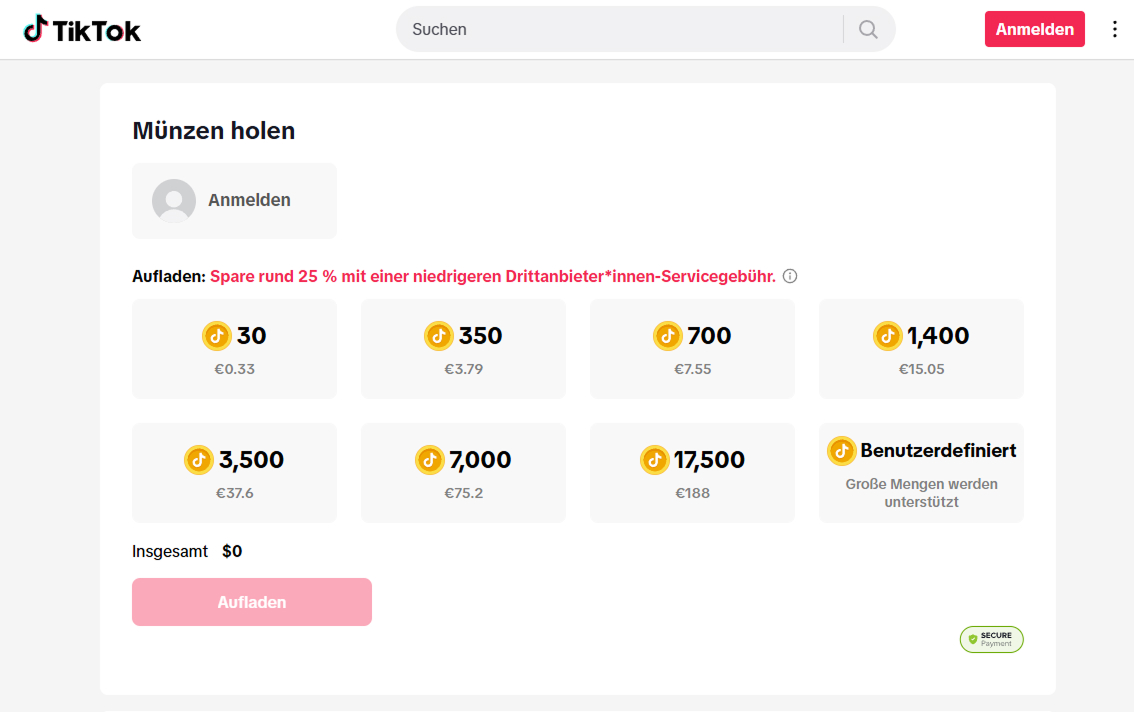This screenshot has width=1134, height=712.
Task: Click the TikTok logo
Action: coord(82,29)
